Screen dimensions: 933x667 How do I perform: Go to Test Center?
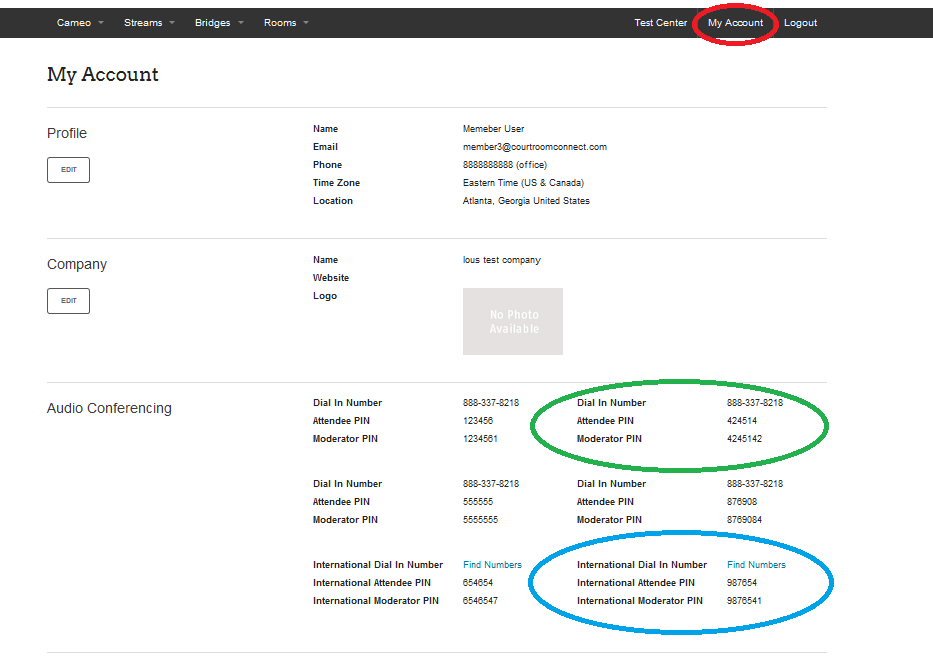(x=660, y=23)
